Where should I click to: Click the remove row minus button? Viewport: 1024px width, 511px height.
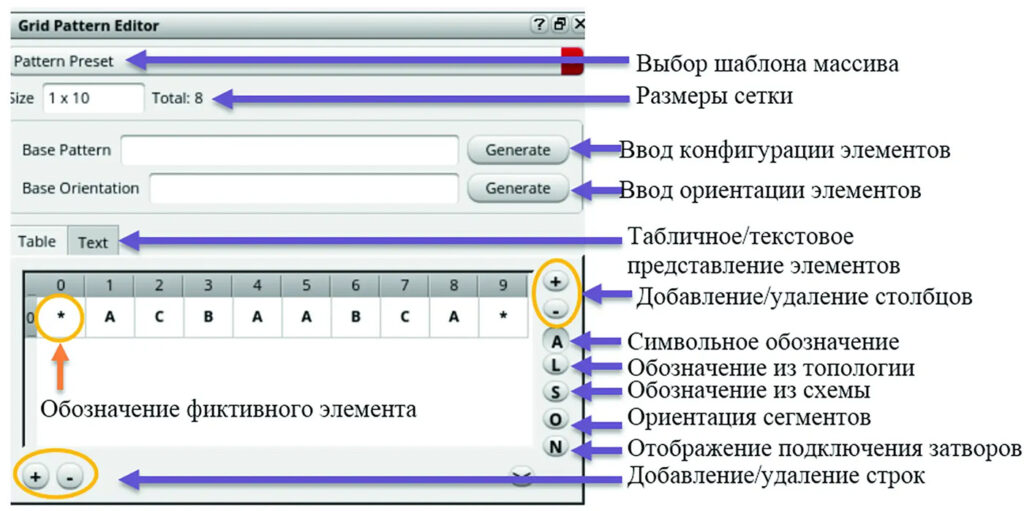click(68, 477)
